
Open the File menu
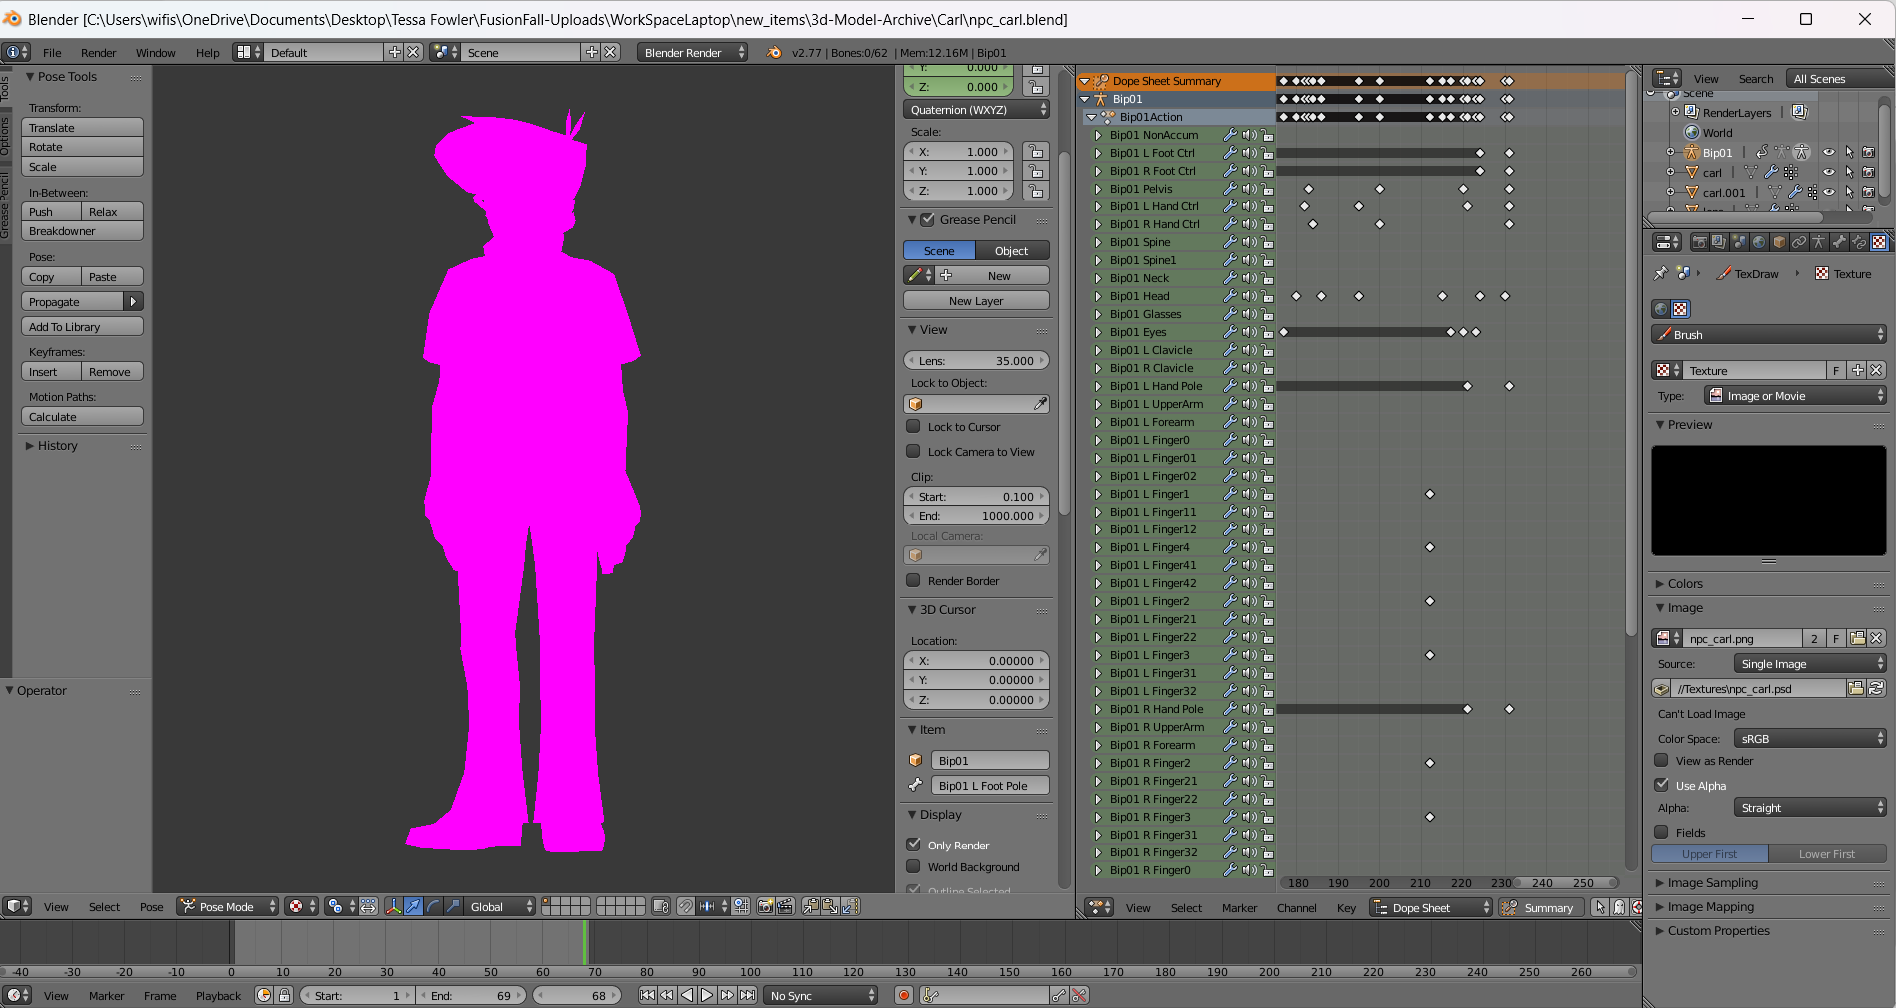(52, 53)
